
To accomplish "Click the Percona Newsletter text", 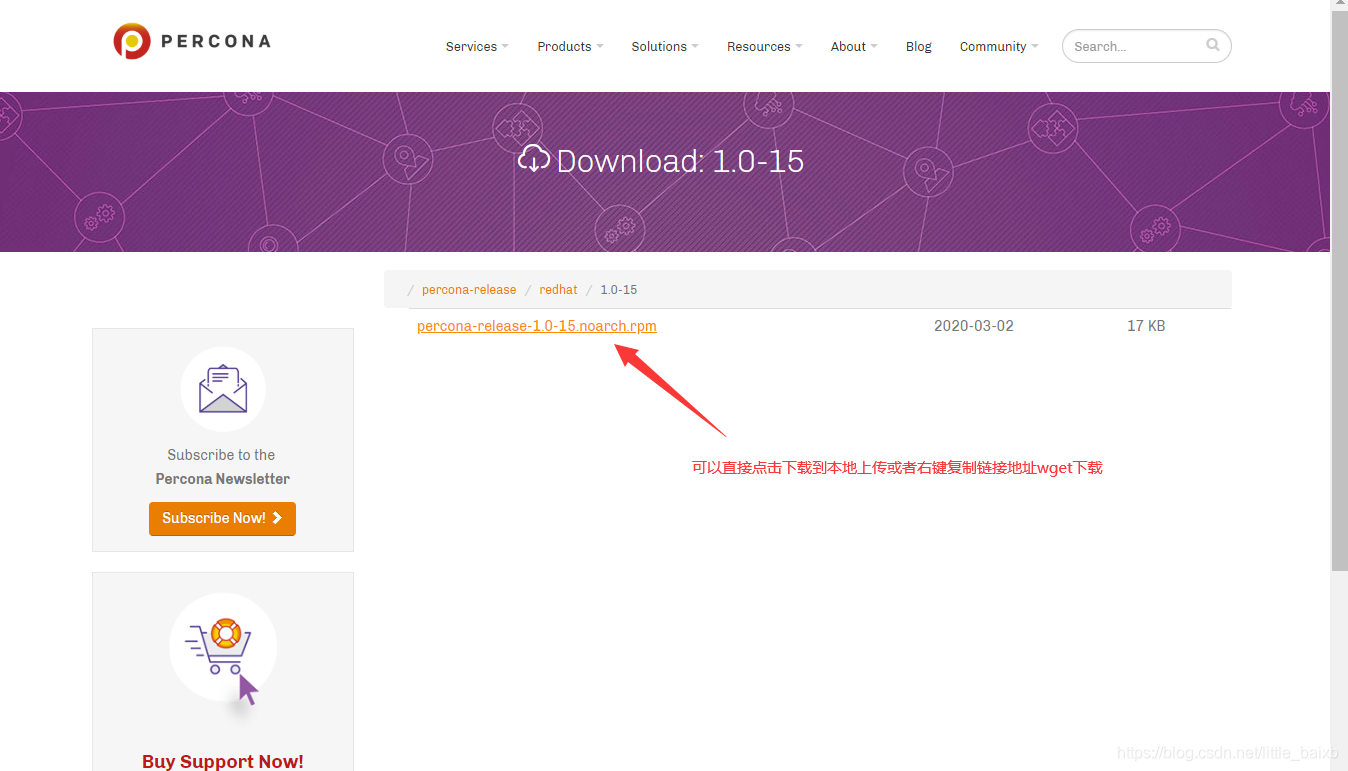I will coord(223,479).
